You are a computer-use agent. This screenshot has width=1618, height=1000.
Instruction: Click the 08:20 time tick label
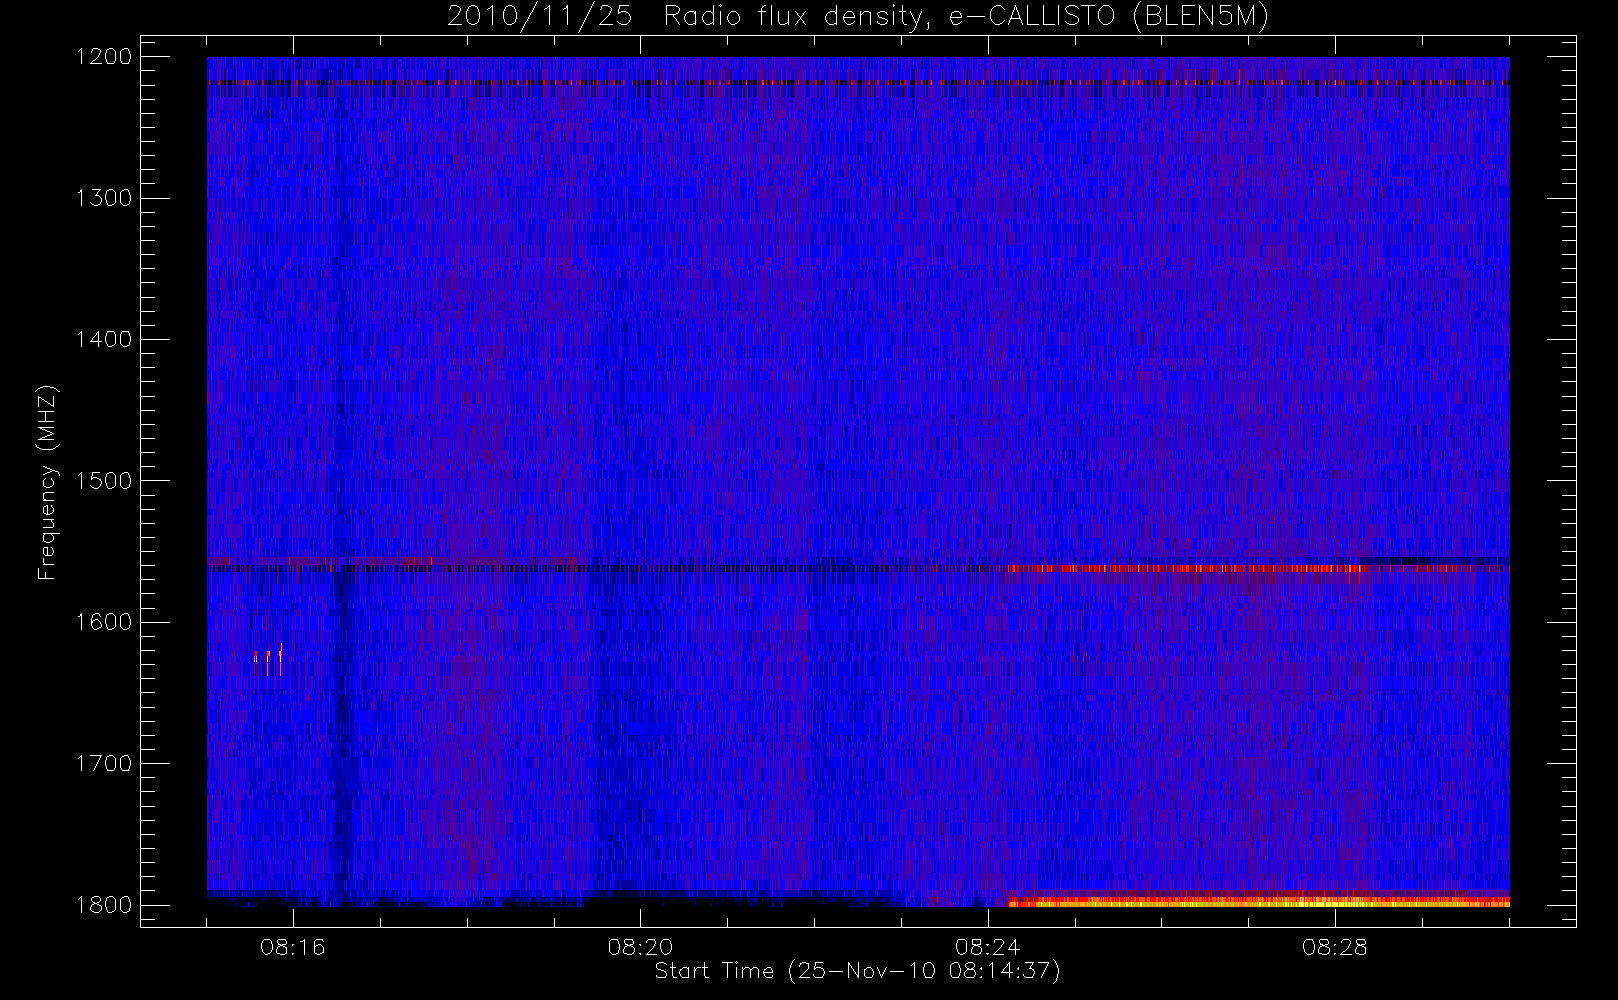(640, 947)
